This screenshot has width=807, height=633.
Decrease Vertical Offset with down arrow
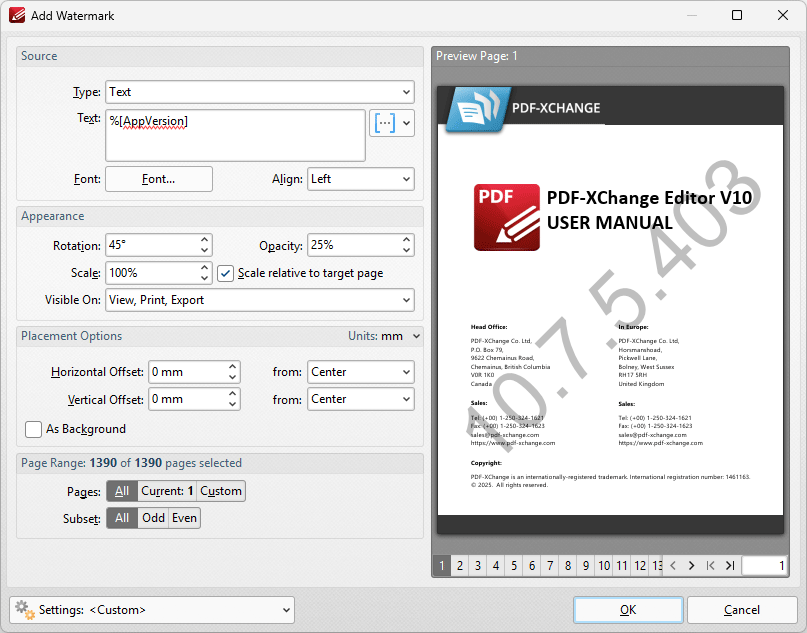click(x=233, y=405)
